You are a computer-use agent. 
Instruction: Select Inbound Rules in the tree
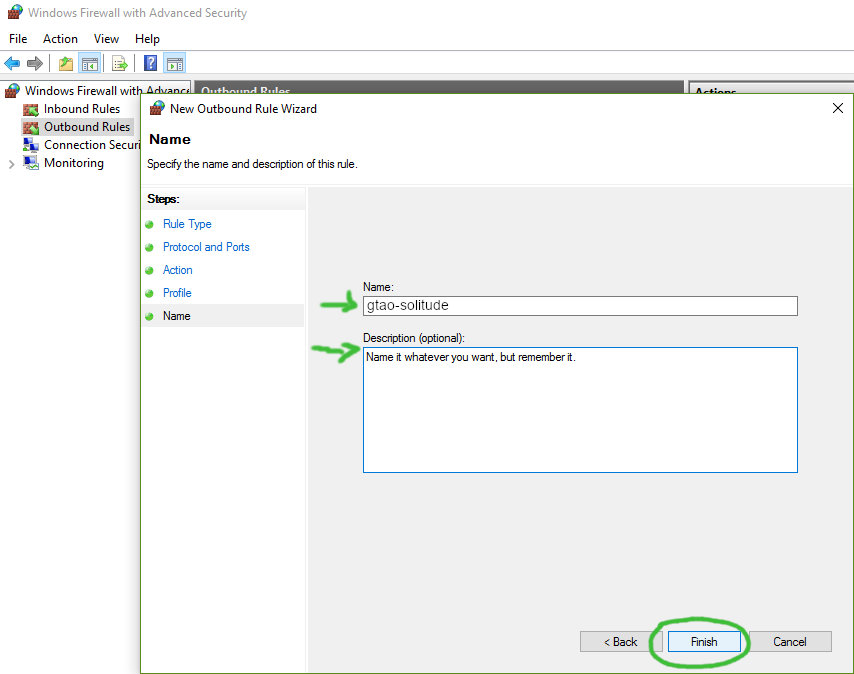click(82, 109)
